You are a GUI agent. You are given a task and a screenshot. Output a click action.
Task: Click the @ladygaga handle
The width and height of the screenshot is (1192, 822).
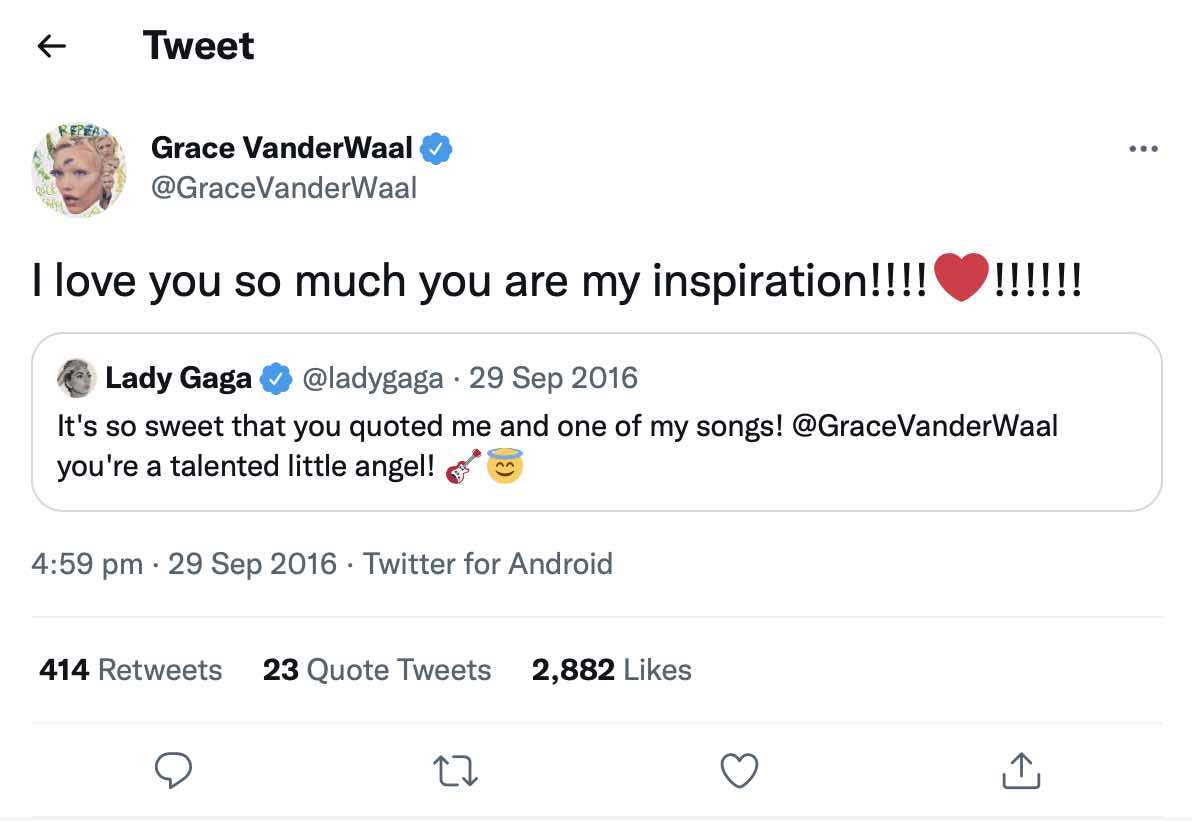click(371, 378)
